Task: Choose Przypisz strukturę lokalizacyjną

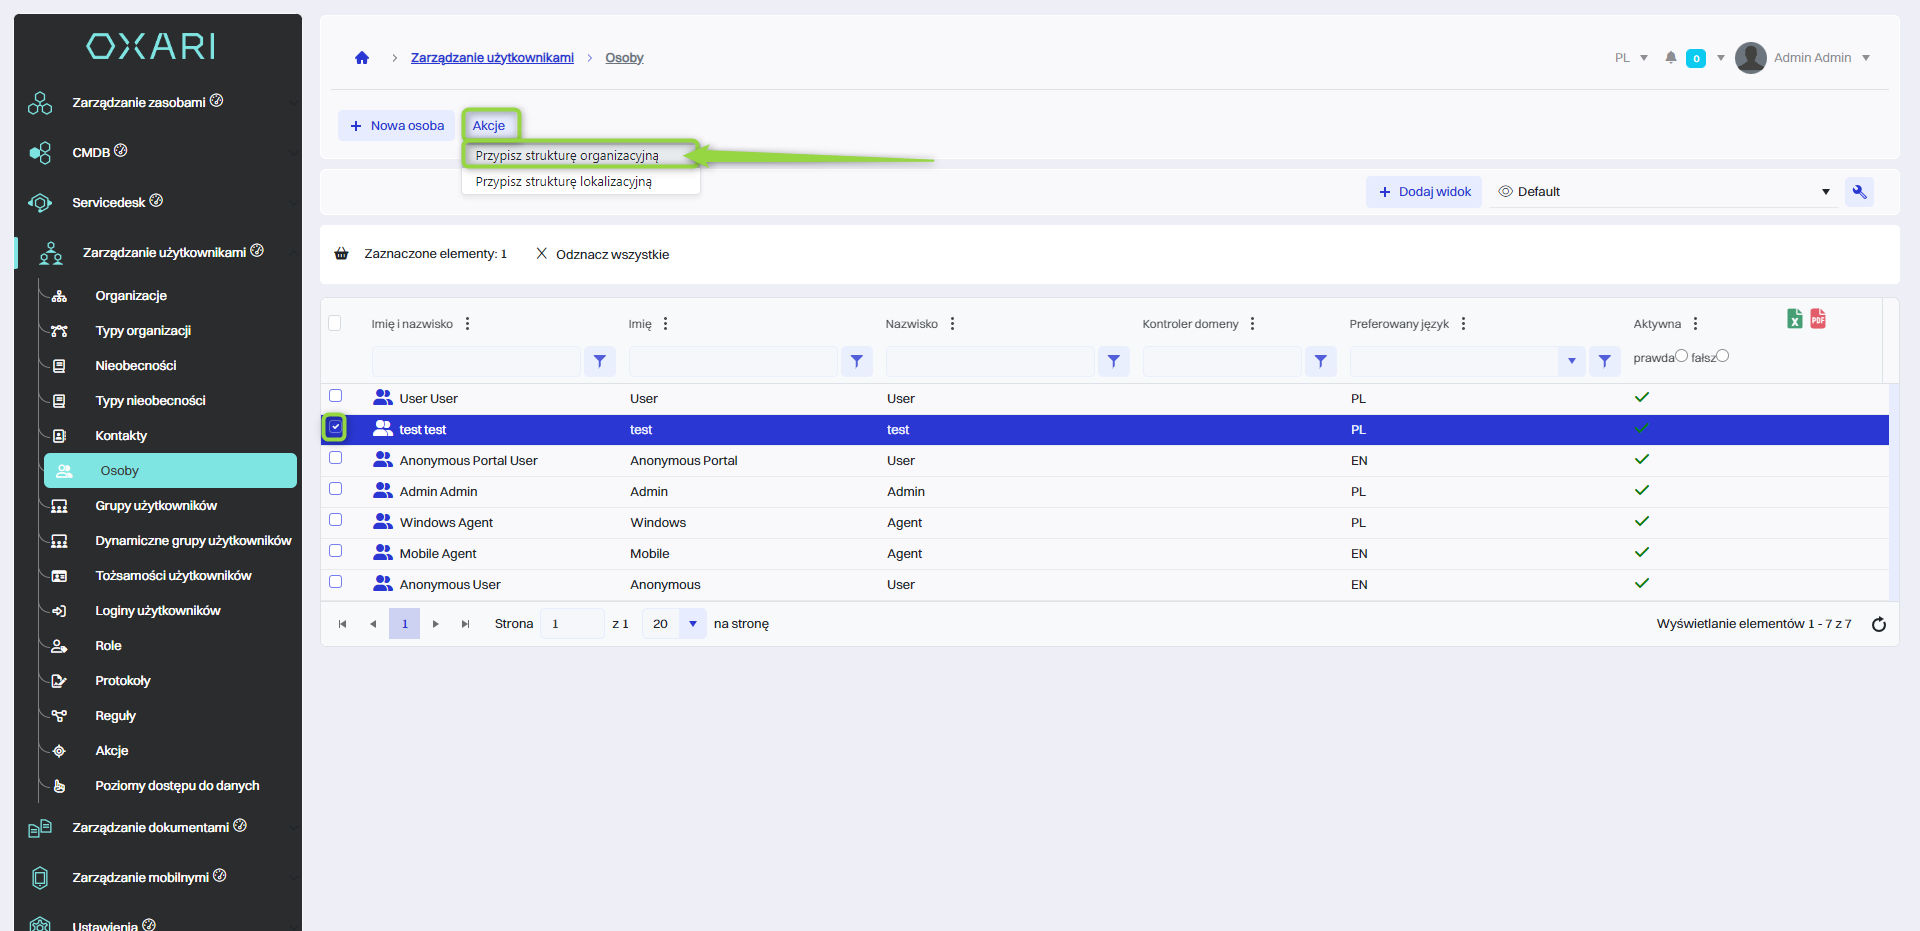Action: (564, 182)
